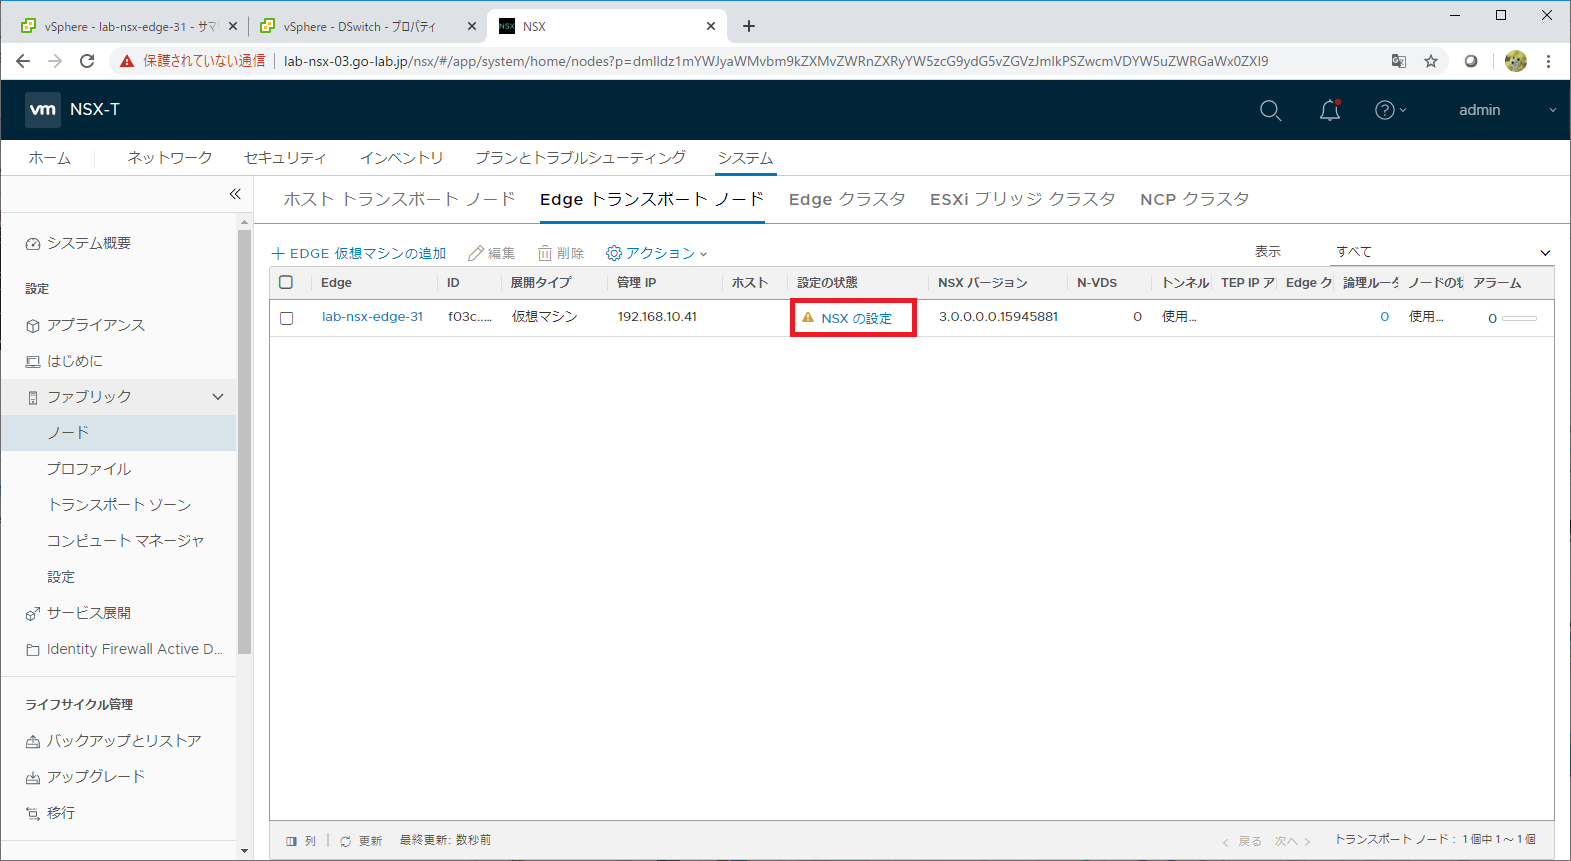Click the 編集 pencil icon
Image resolution: width=1571 pixels, height=861 pixels.
[476, 253]
